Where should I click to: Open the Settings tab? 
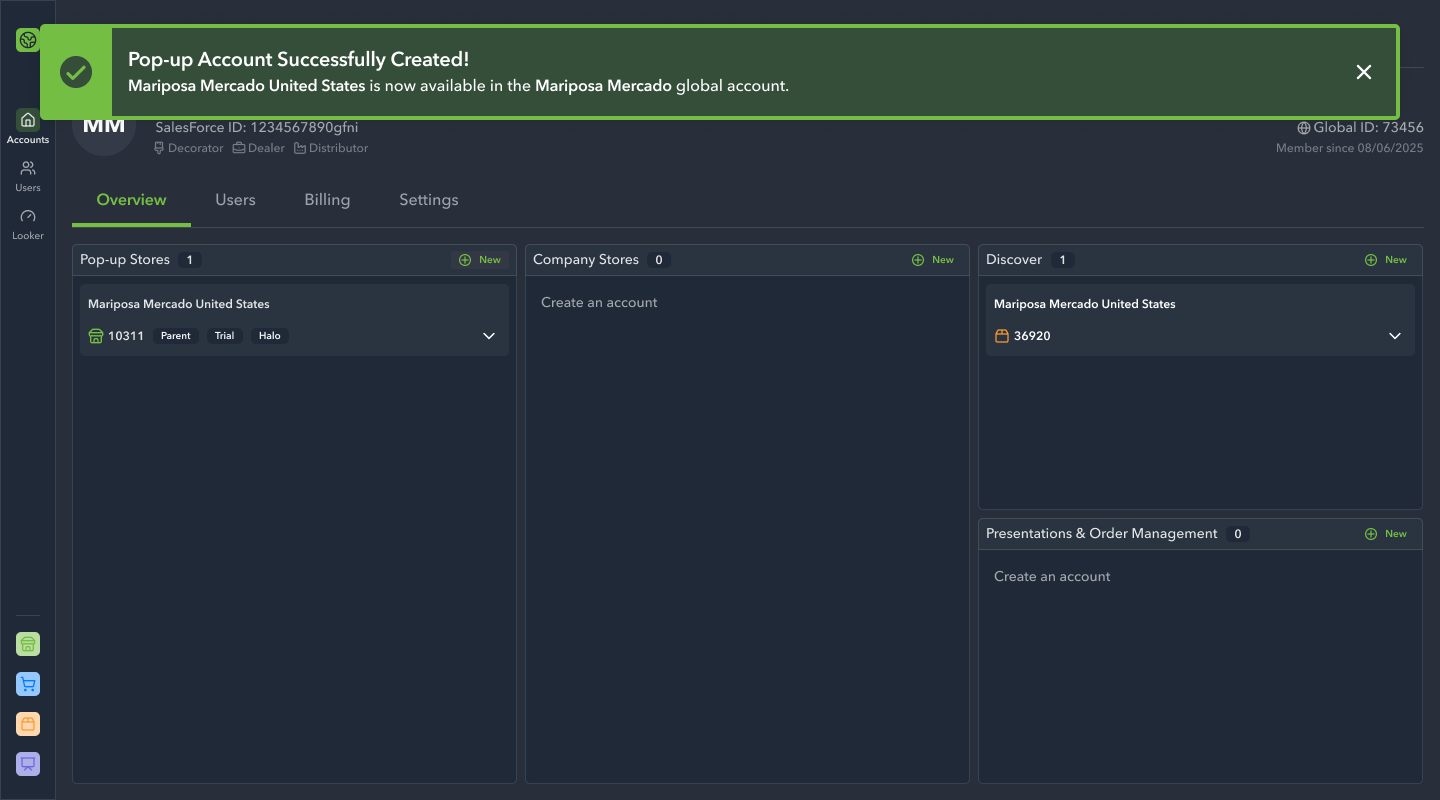pyautogui.click(x=428, y=200)
